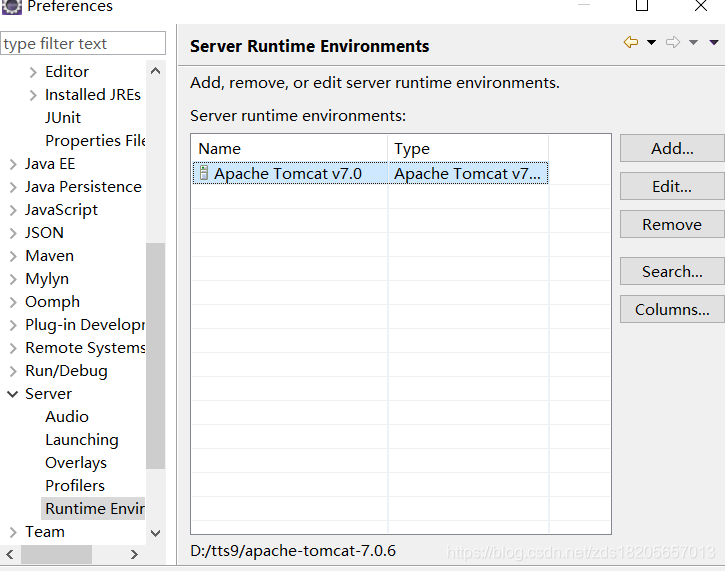
Task: Click the Apache Tomcat server icon in row
Action: 203,173
